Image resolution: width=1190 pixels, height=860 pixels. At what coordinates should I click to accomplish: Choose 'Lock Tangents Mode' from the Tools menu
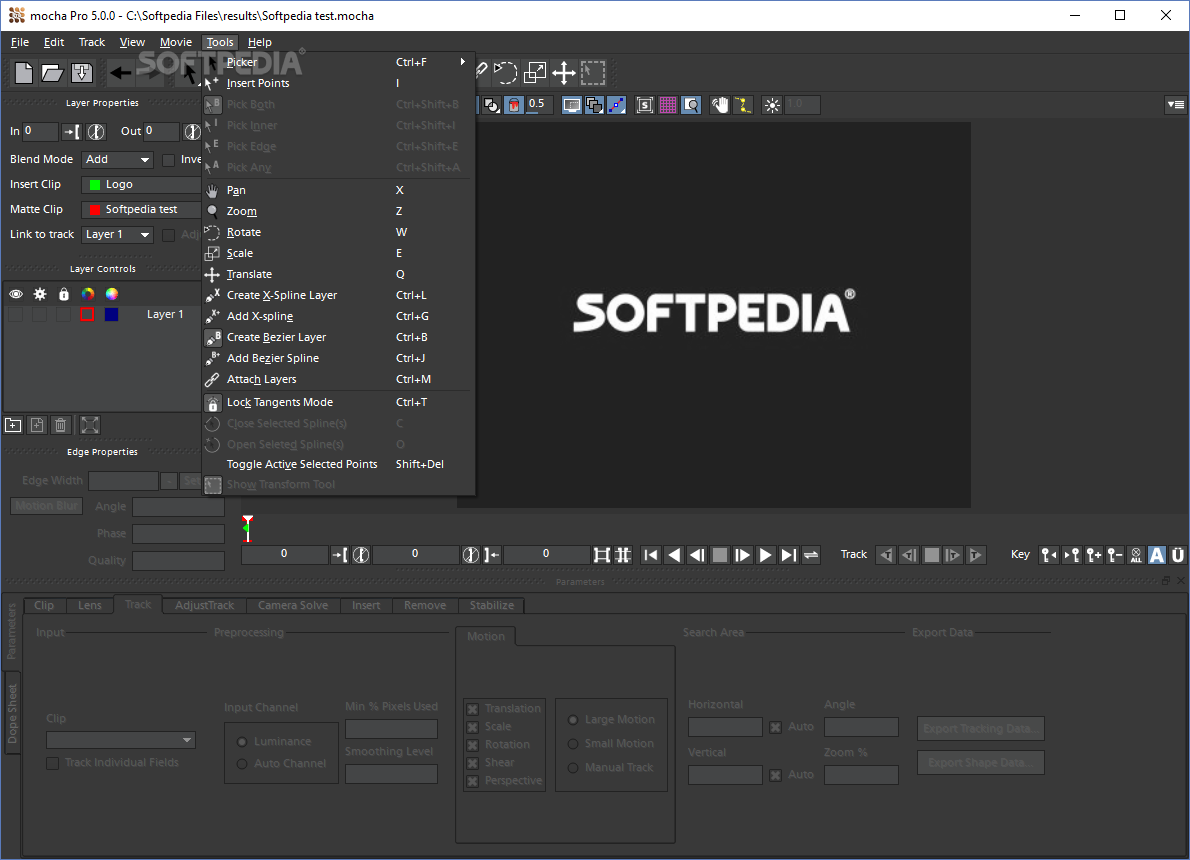point(338,402)
